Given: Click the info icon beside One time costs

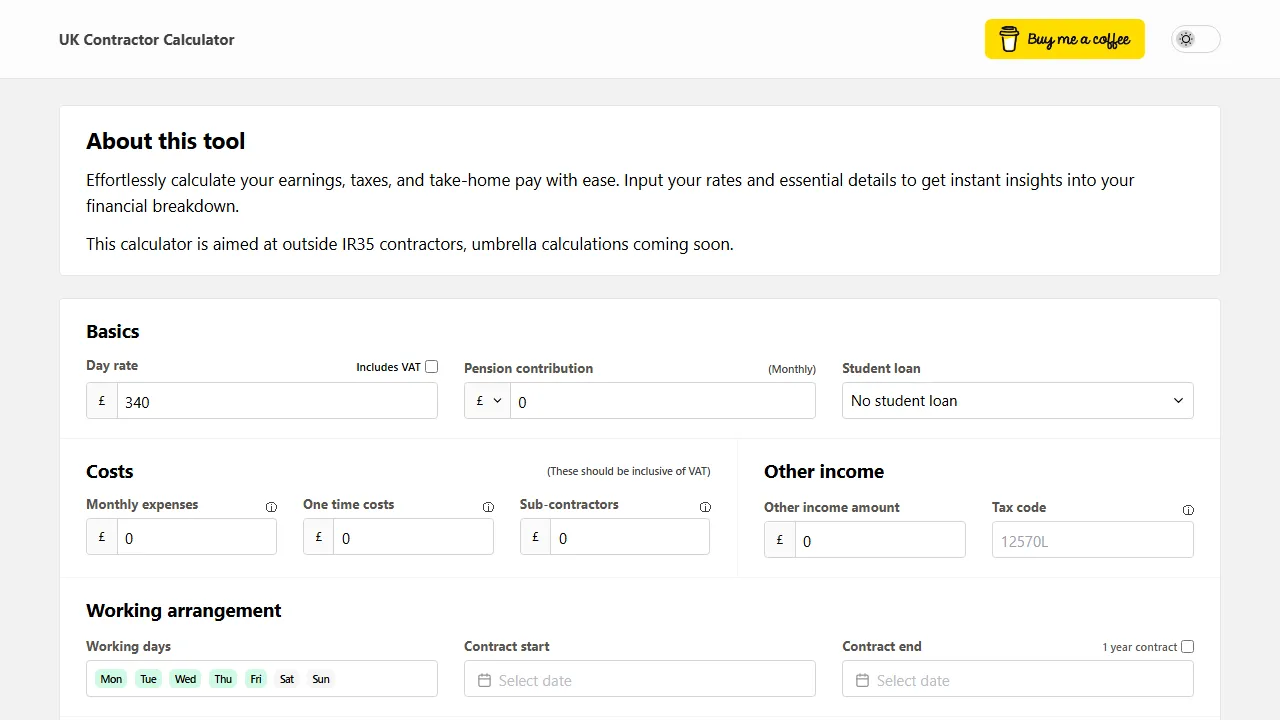Looking at the screenshot, I should coord(488,506).
